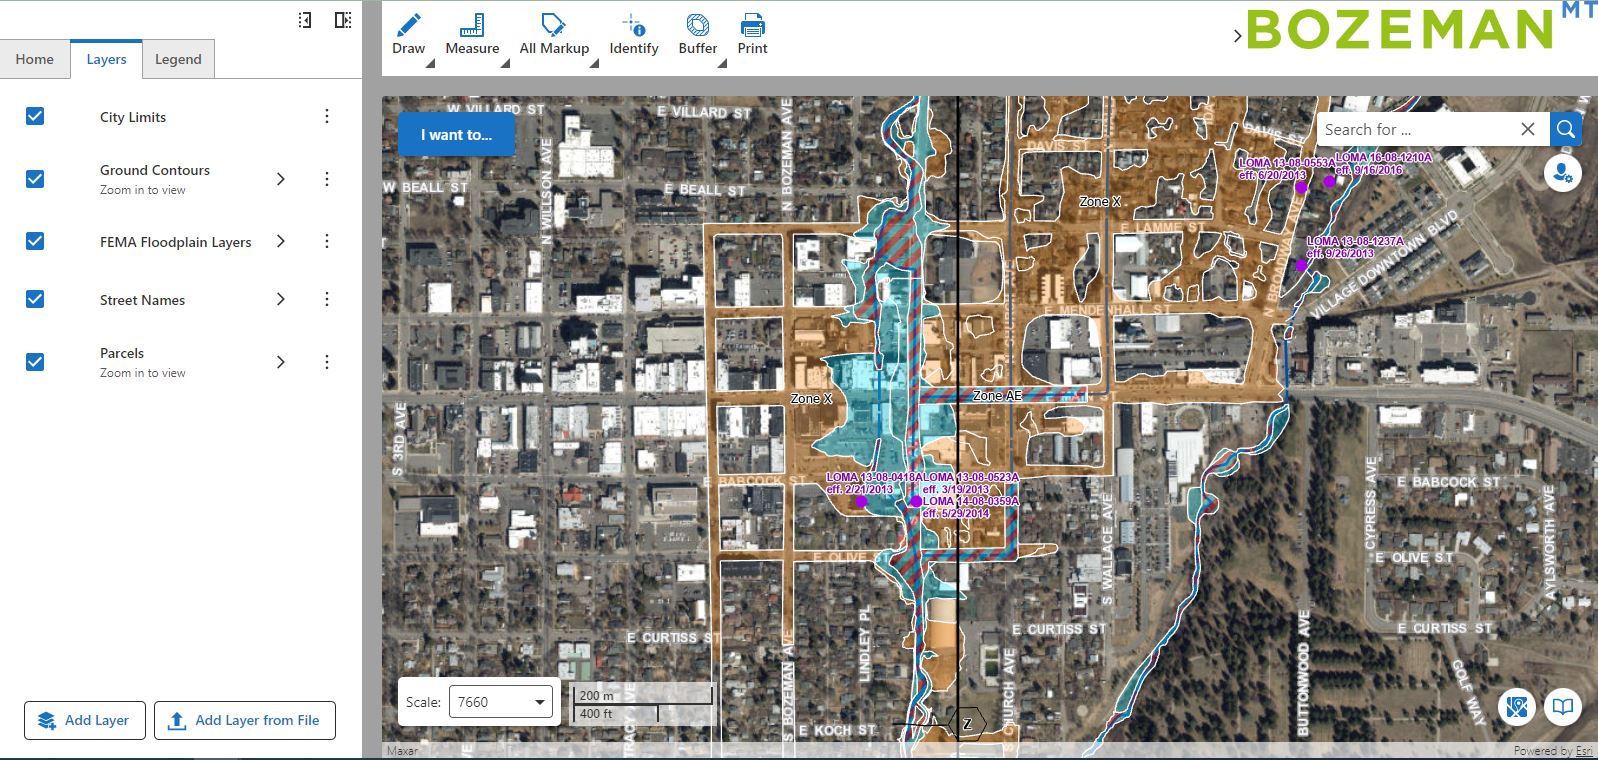Toggle the panel dock layout icon

343,20
